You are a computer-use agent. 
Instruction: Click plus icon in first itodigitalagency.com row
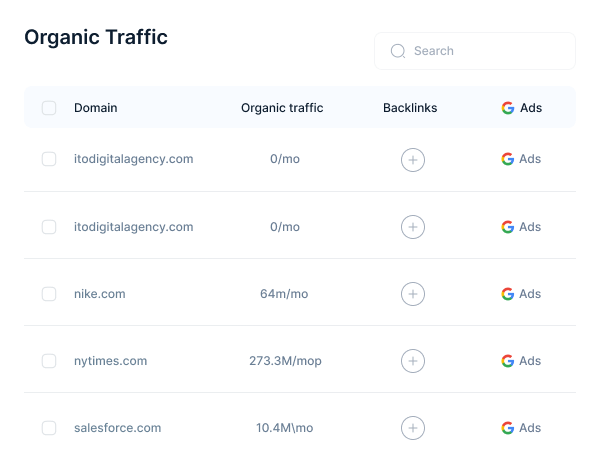pyautogui.click(x=413, y=159)
